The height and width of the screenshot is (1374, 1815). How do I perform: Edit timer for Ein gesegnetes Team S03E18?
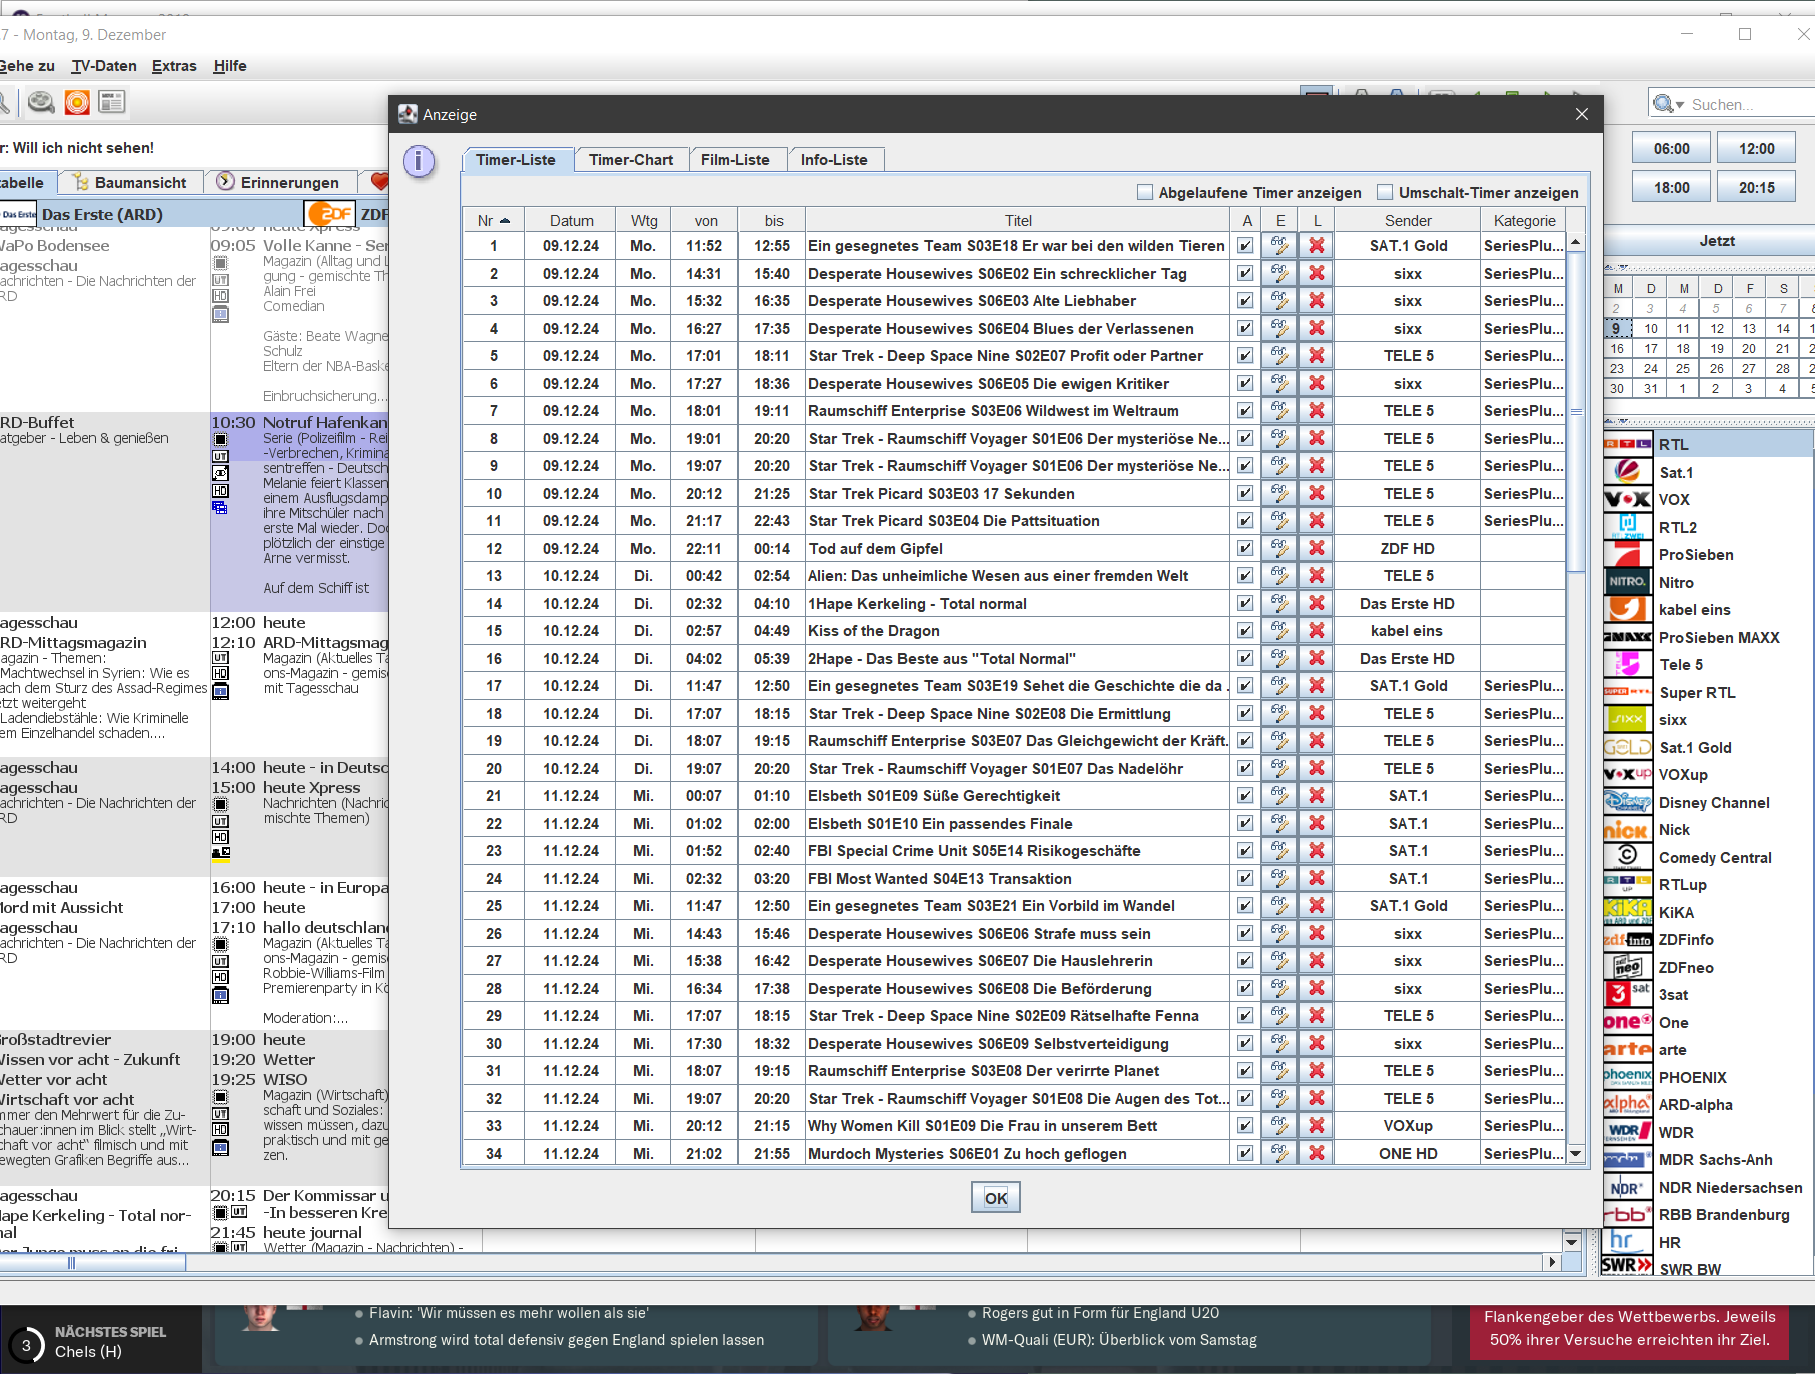[1280, 246]
